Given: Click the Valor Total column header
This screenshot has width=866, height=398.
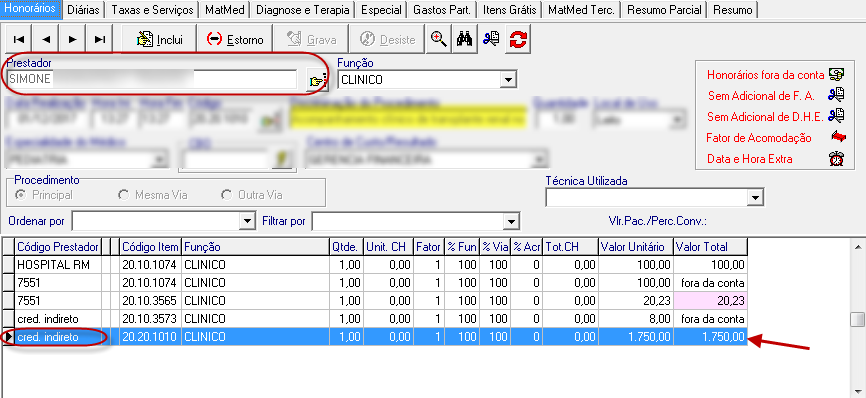Looking at the screenshot, I should coord(710,247).
